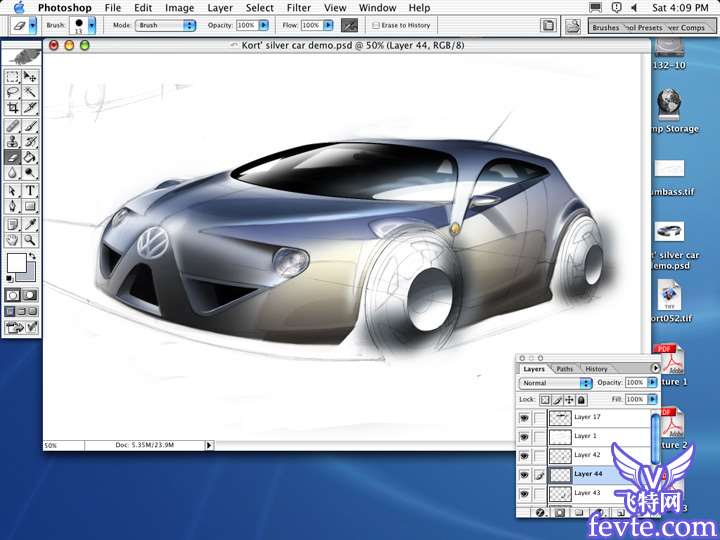Open the eraser Mode dropdown
720x540 pixels.
click(x=165, y=25)
